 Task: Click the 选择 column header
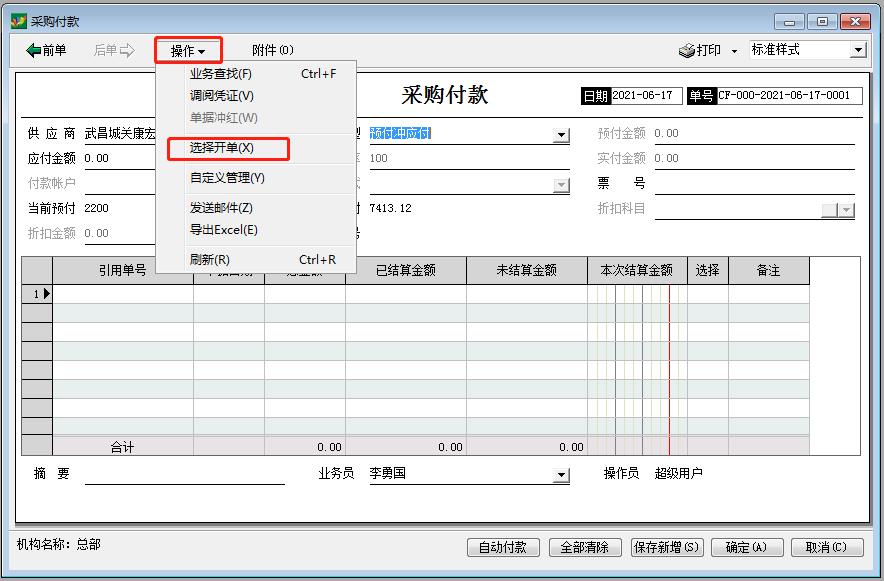click(708, 270)
